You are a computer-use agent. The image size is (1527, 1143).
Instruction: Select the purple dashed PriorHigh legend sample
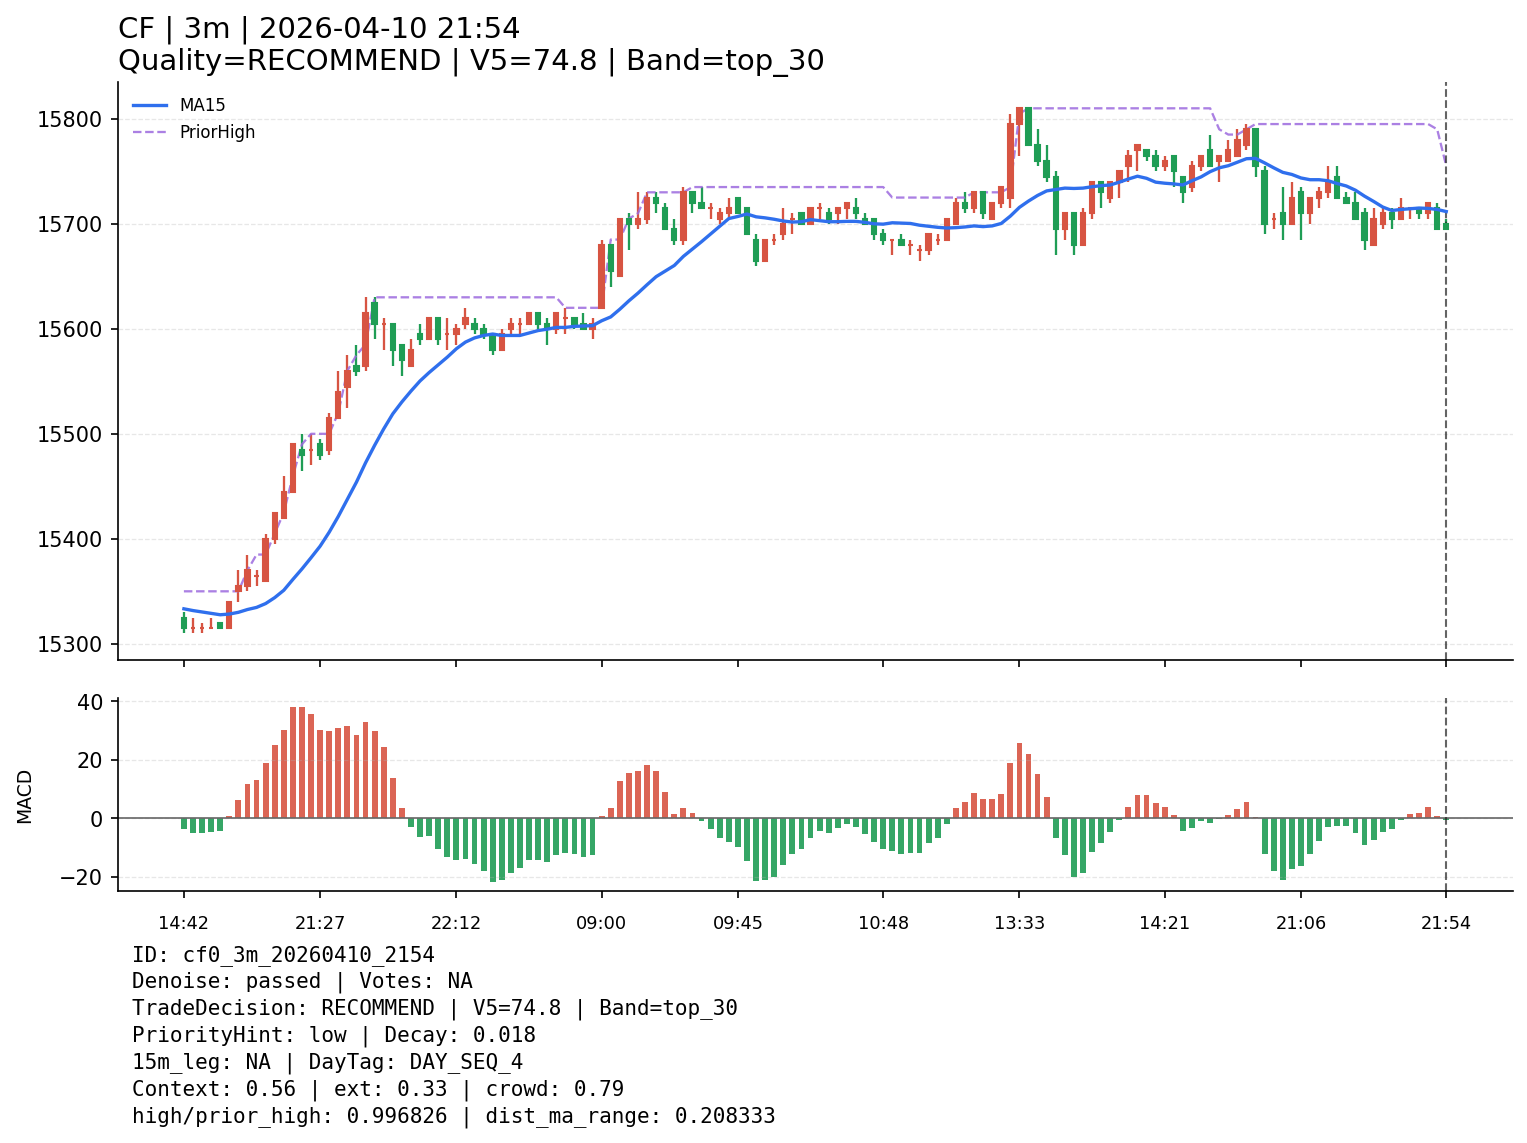pos(150,132)
